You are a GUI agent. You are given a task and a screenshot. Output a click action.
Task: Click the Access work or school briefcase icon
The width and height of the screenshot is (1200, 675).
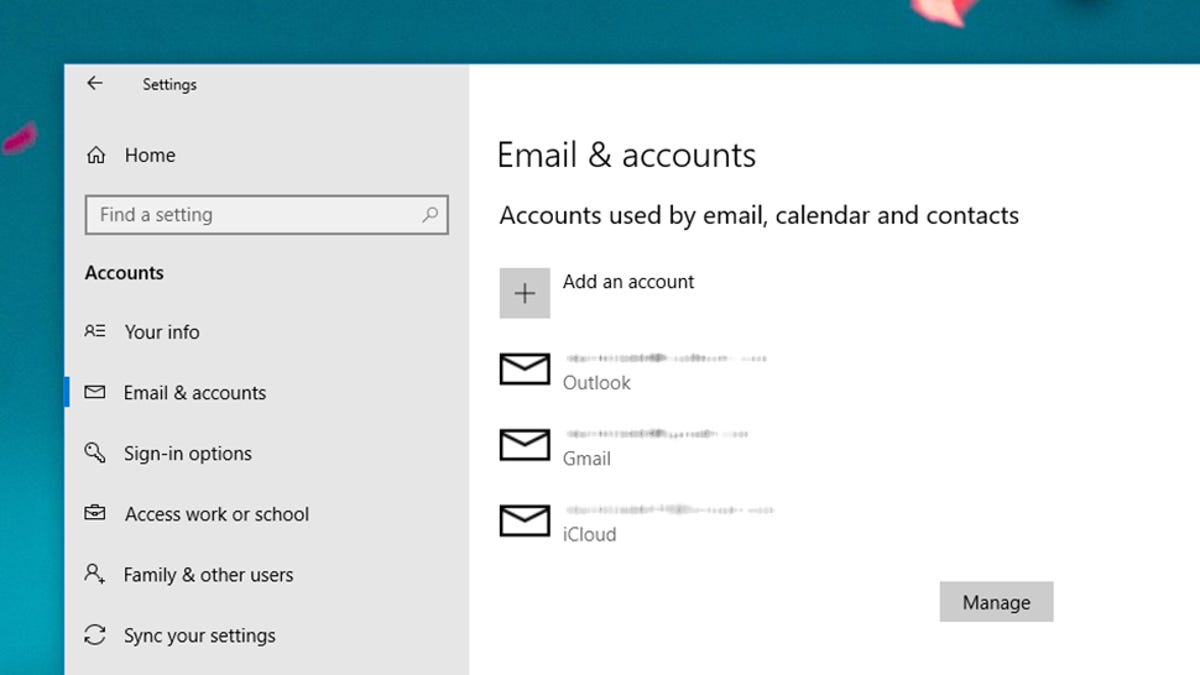(95, 514)
